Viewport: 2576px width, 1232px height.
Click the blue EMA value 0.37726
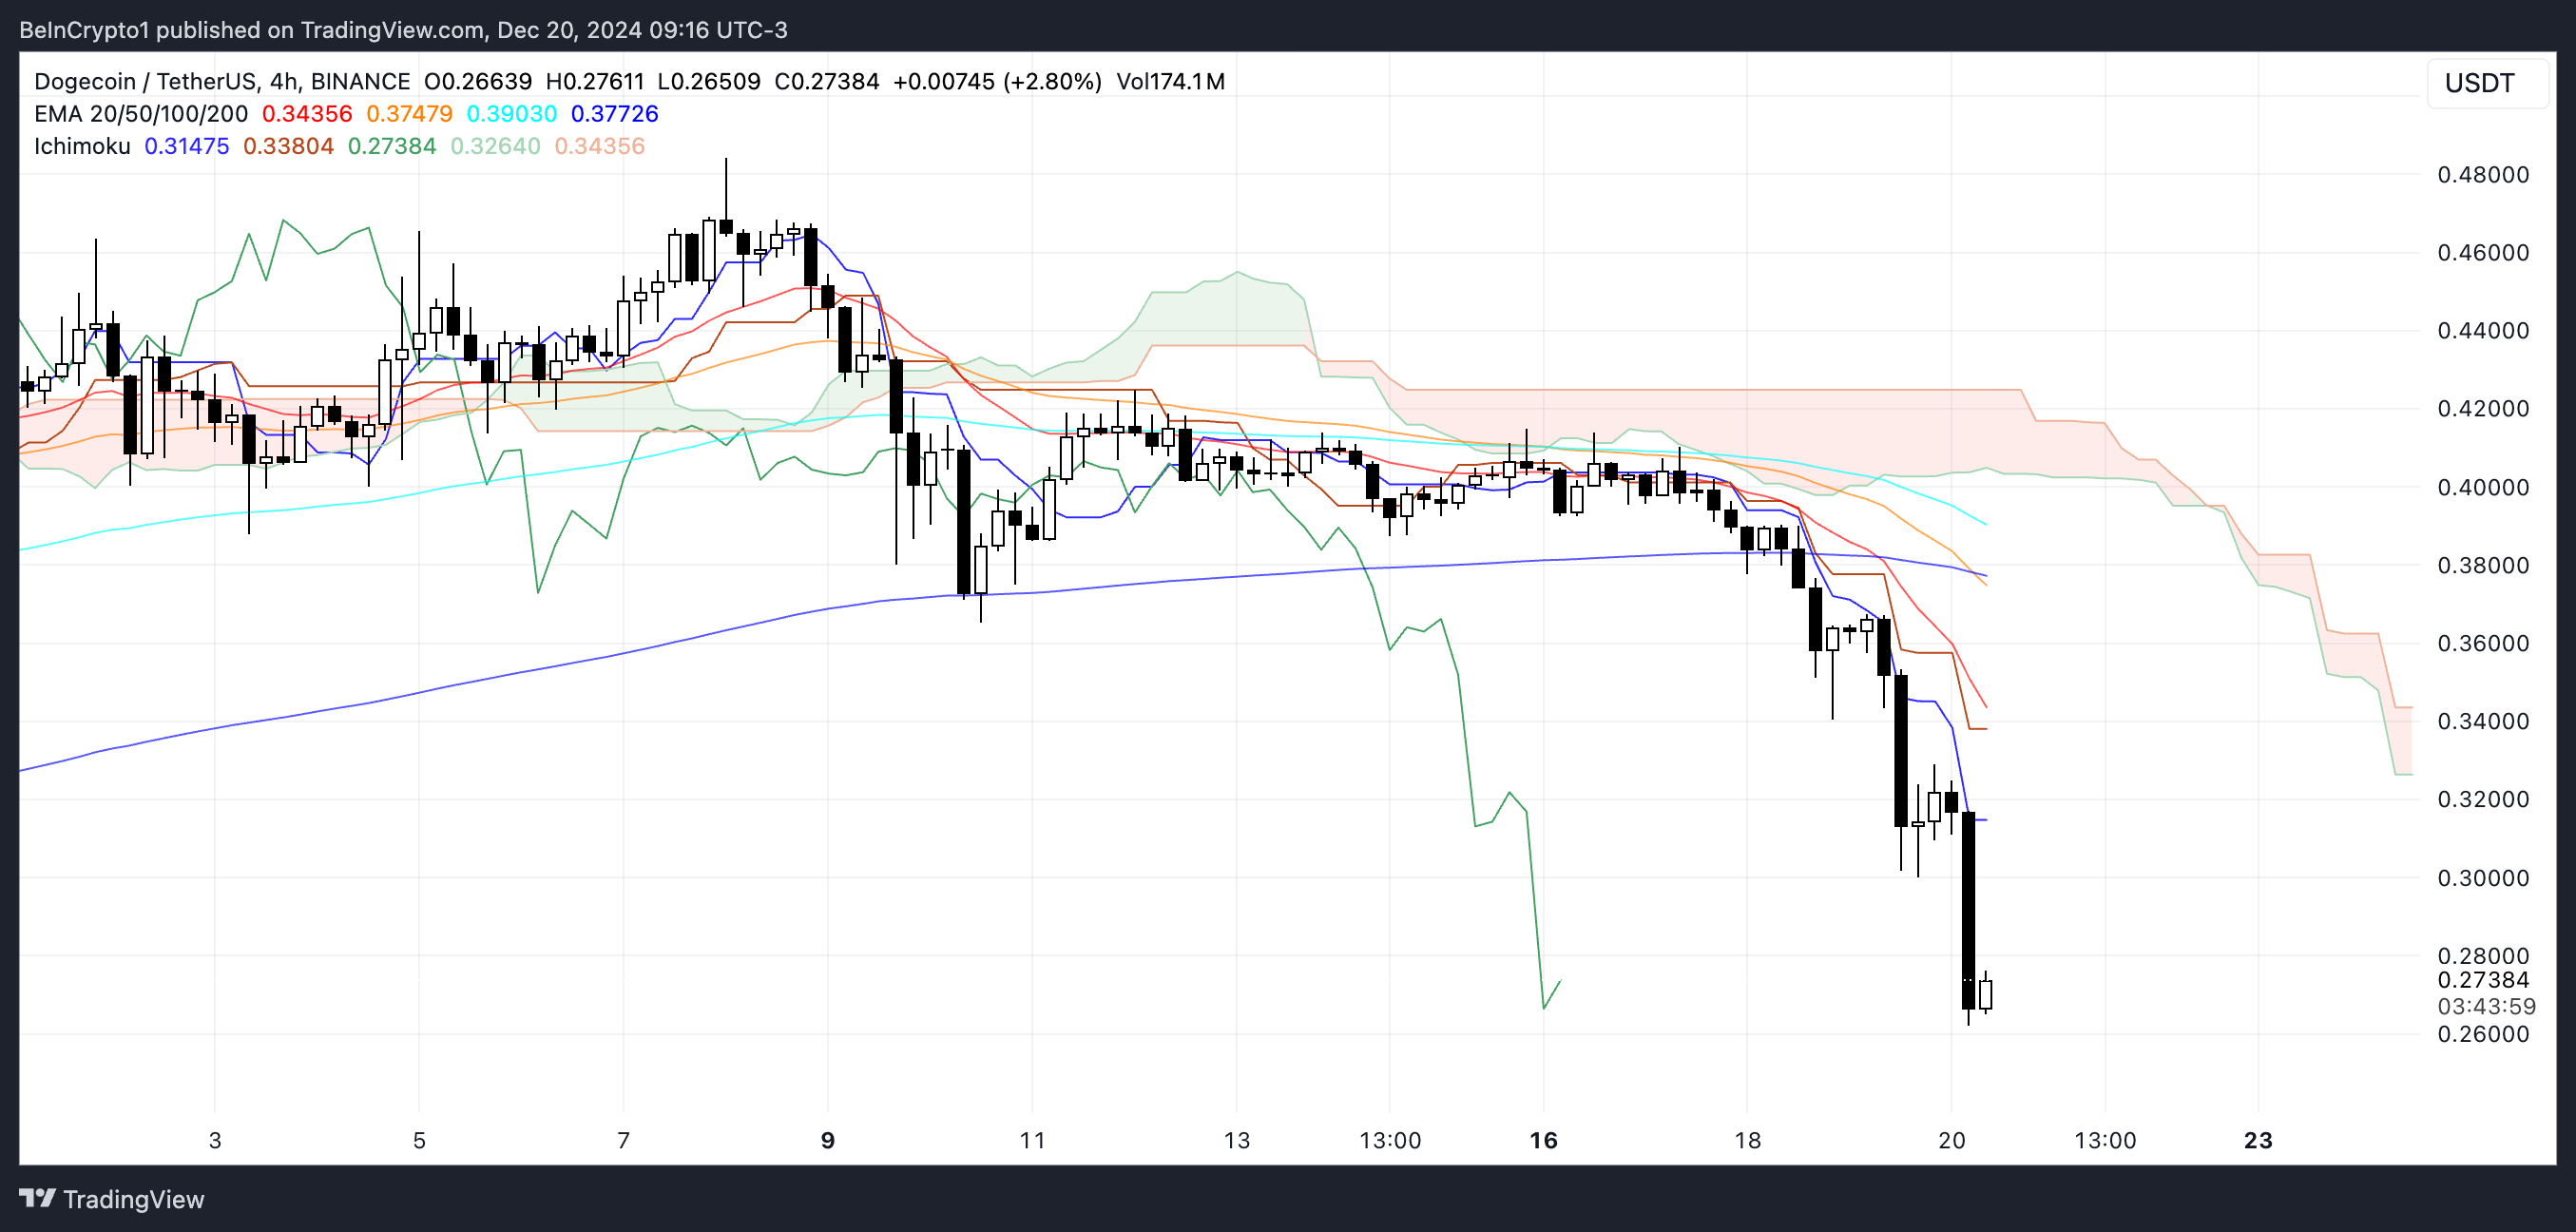coord(614,114)
